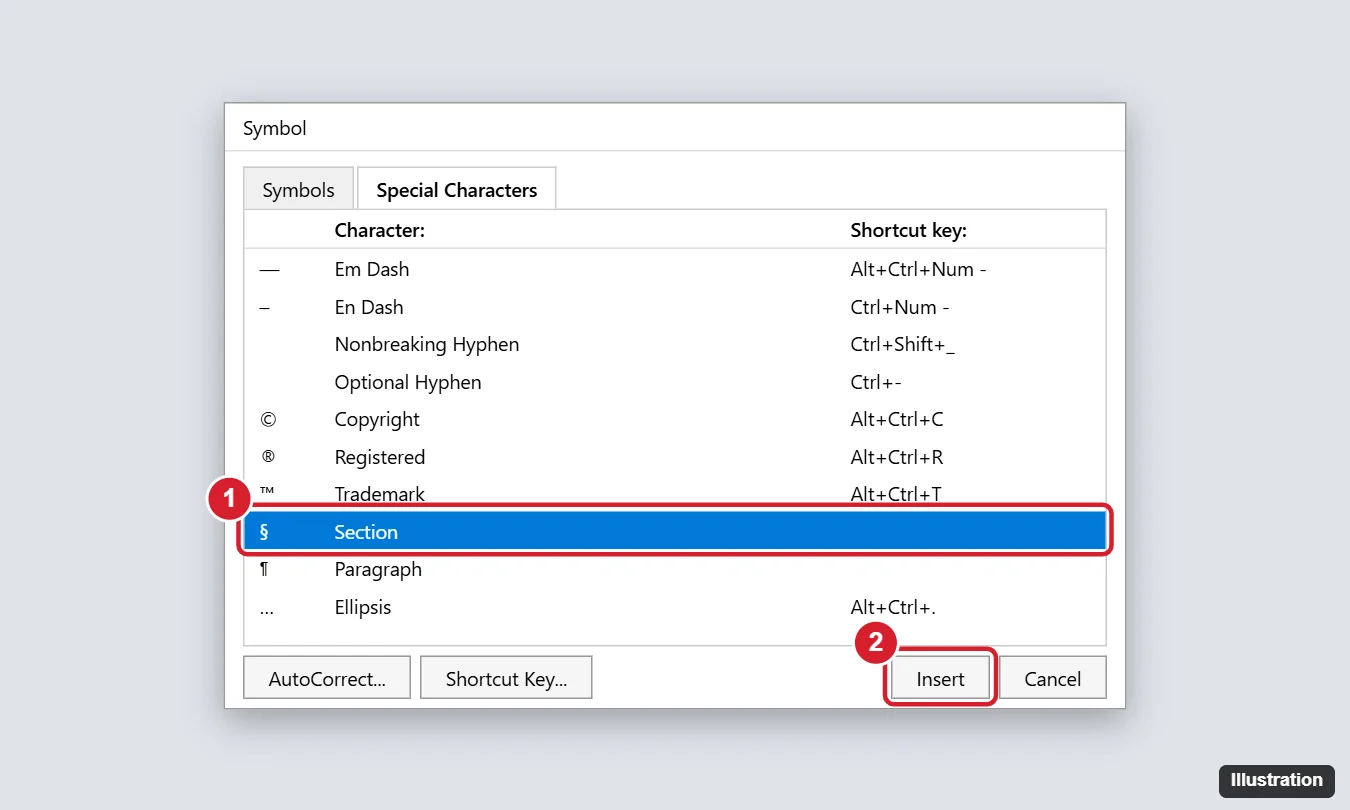Click the Ctrl+Num - shortcut text
The height and width of the screenshot is (810, 1350).
(x=900, y=307)
